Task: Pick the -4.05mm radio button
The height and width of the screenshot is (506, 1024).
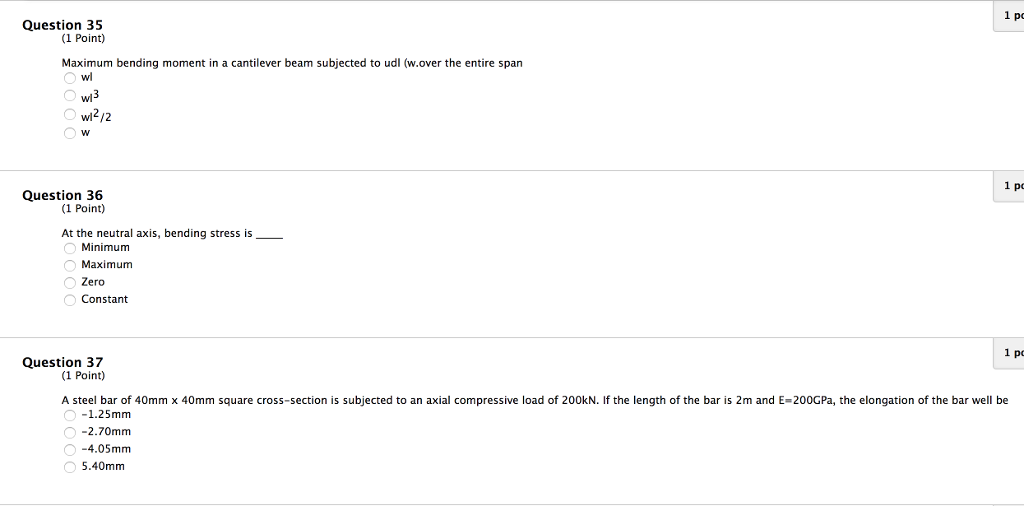Action: pyautogui.click(x=70, y=450)
